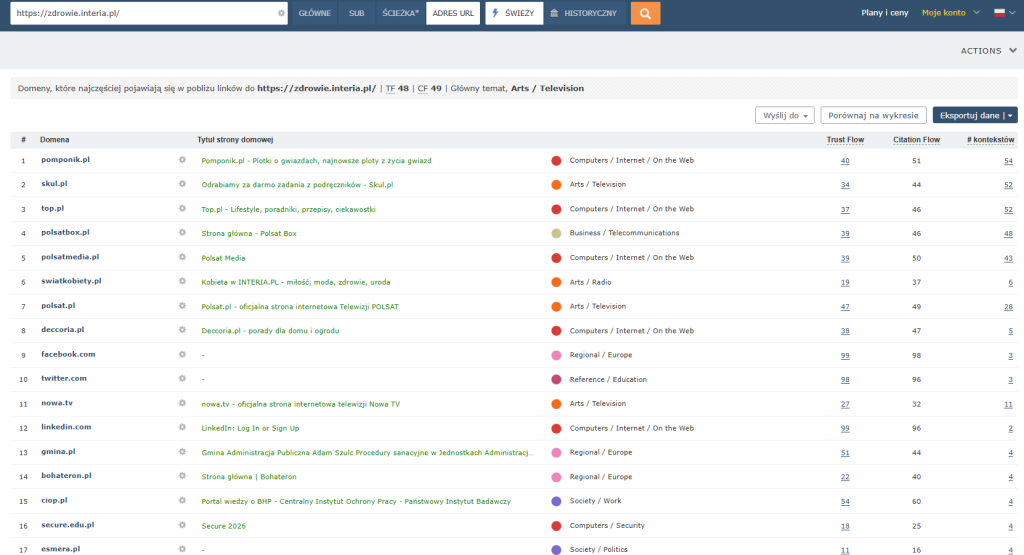Switch to Świeży fresh index

coord(514,13)
